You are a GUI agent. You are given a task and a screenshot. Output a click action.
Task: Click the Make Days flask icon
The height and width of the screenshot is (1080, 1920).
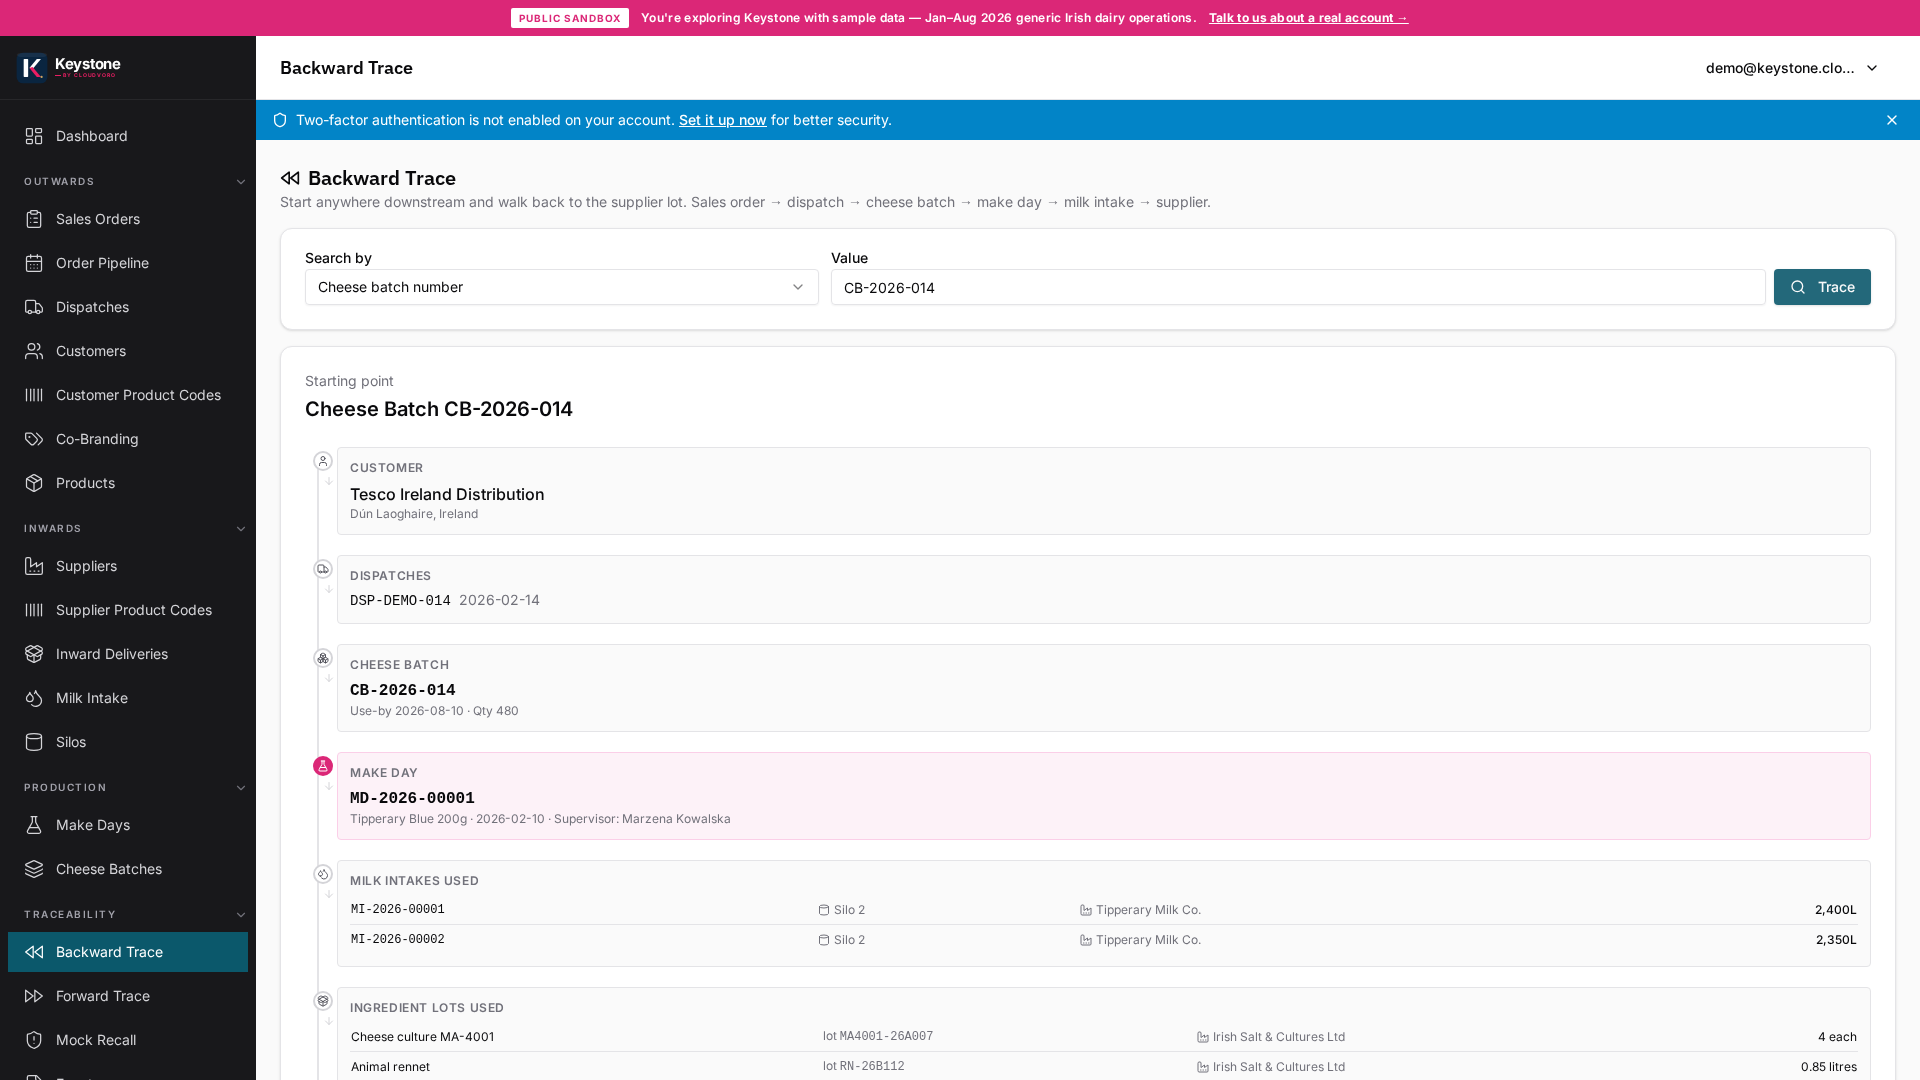coord(34,825)
